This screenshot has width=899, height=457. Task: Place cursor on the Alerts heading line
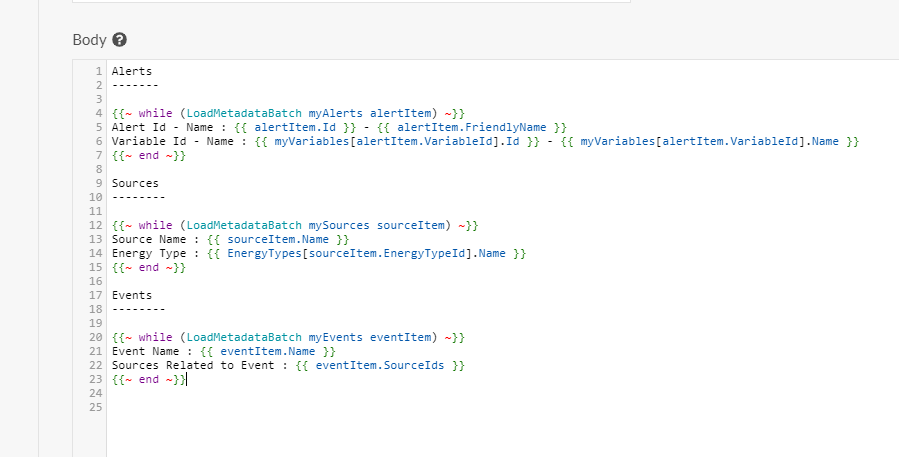tap(132, 72)
